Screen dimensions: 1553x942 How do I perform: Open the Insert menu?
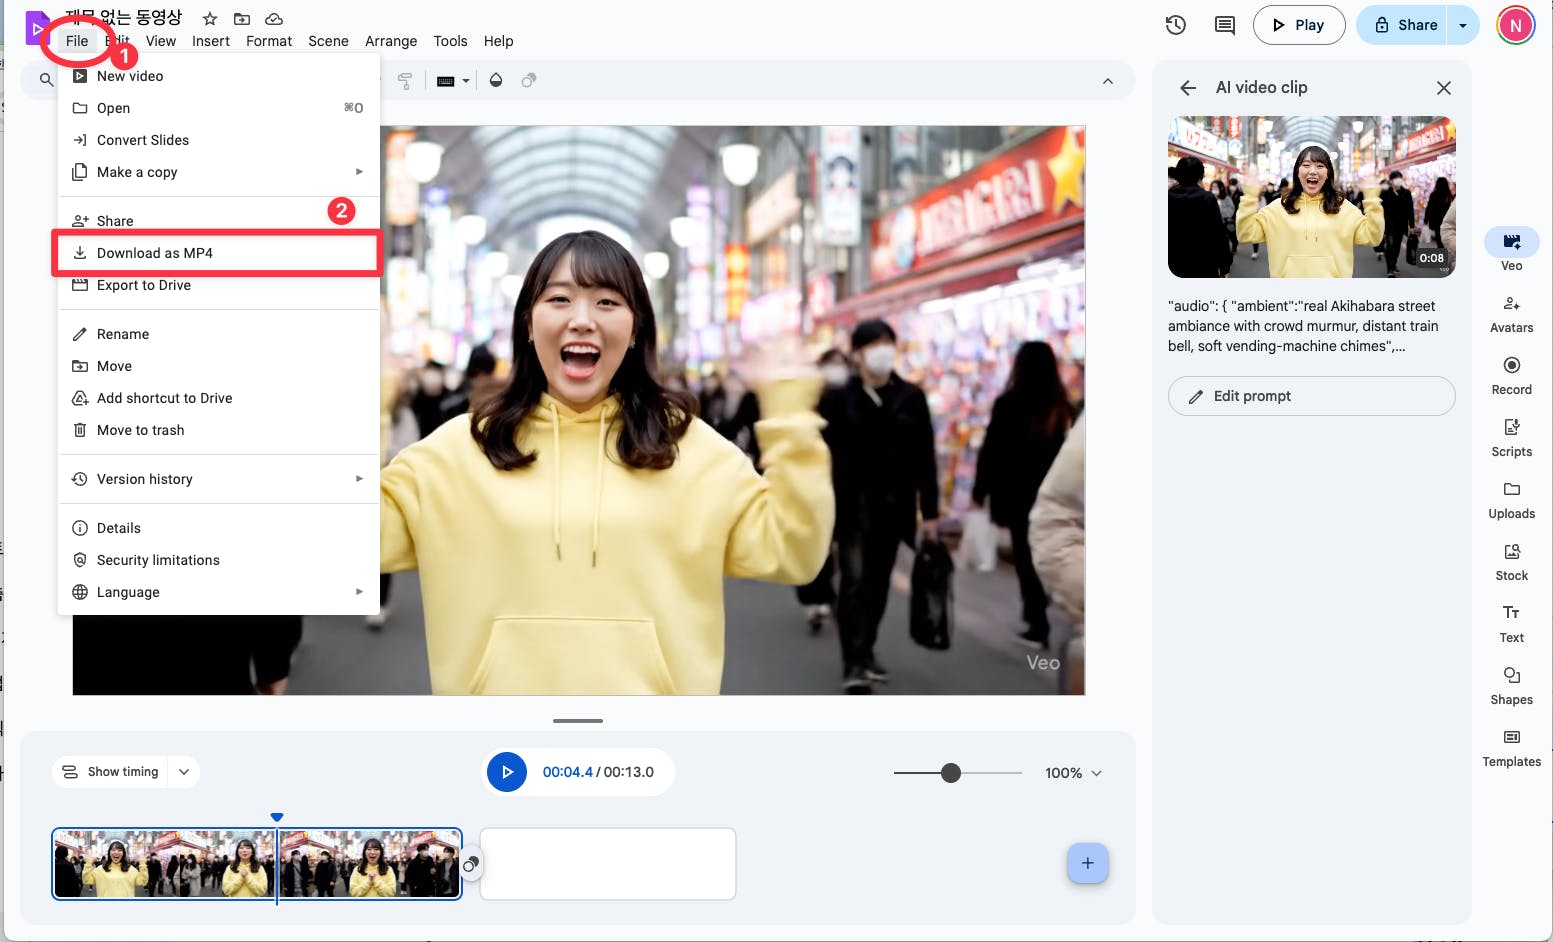[210, 41]
